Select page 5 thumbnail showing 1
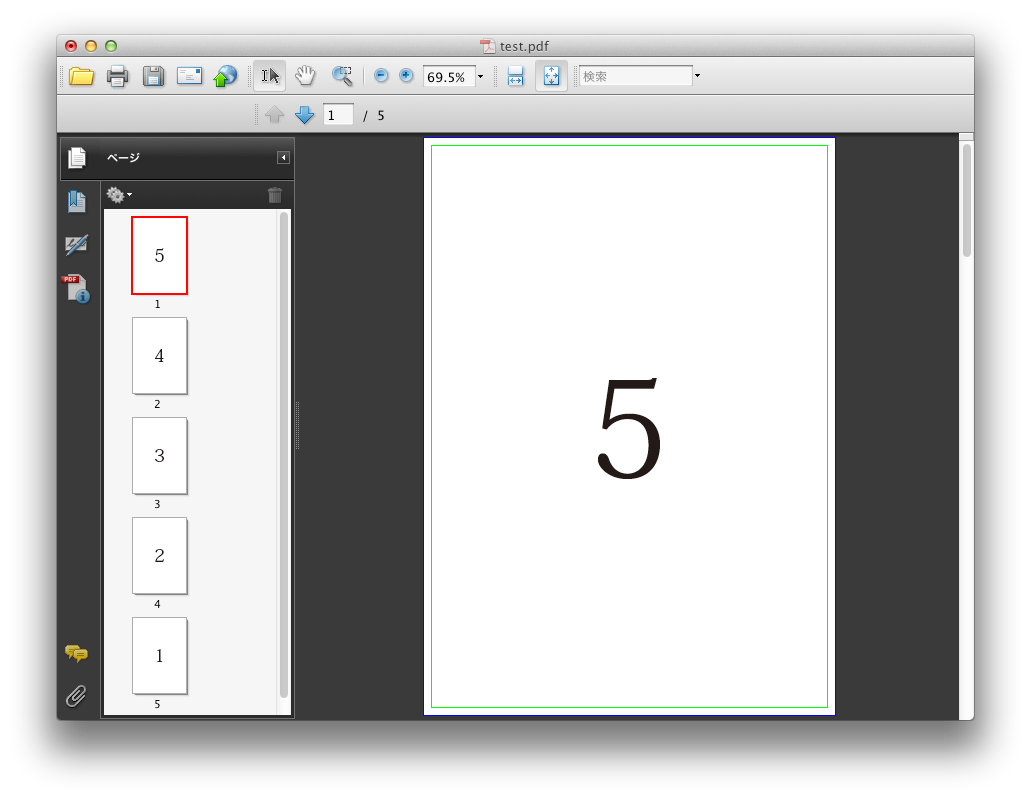 (159, 656)
